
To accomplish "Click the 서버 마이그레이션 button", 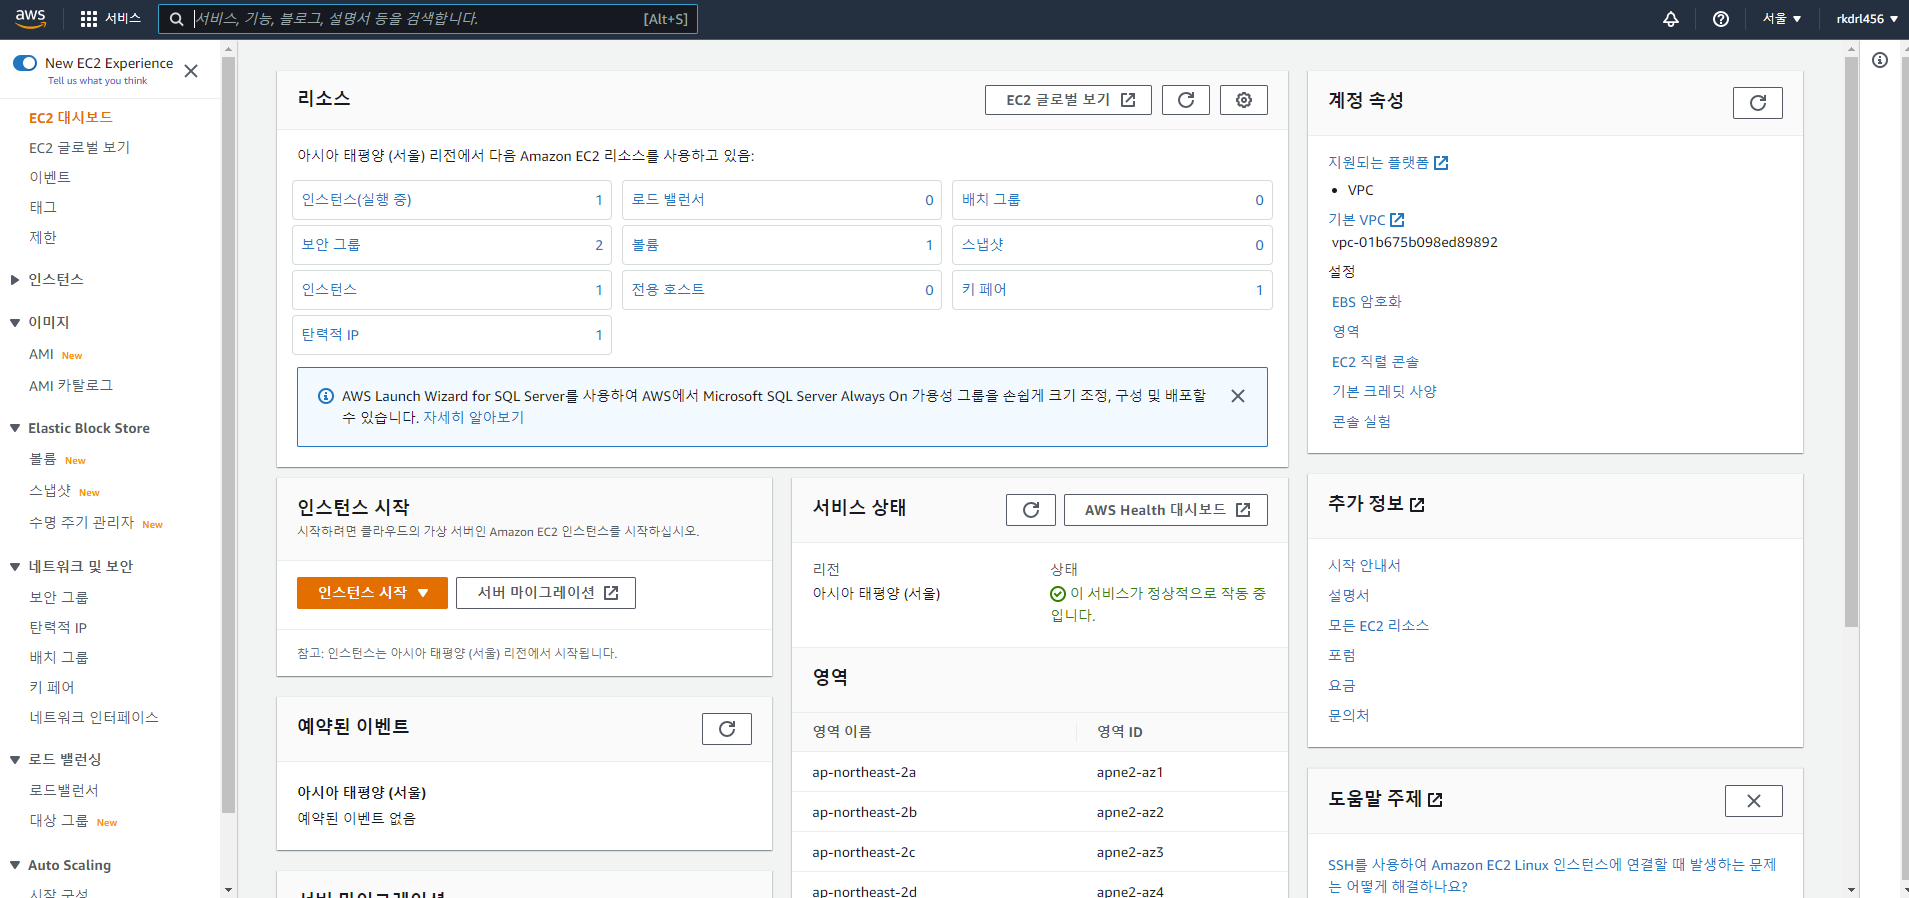I will [546, 593].
